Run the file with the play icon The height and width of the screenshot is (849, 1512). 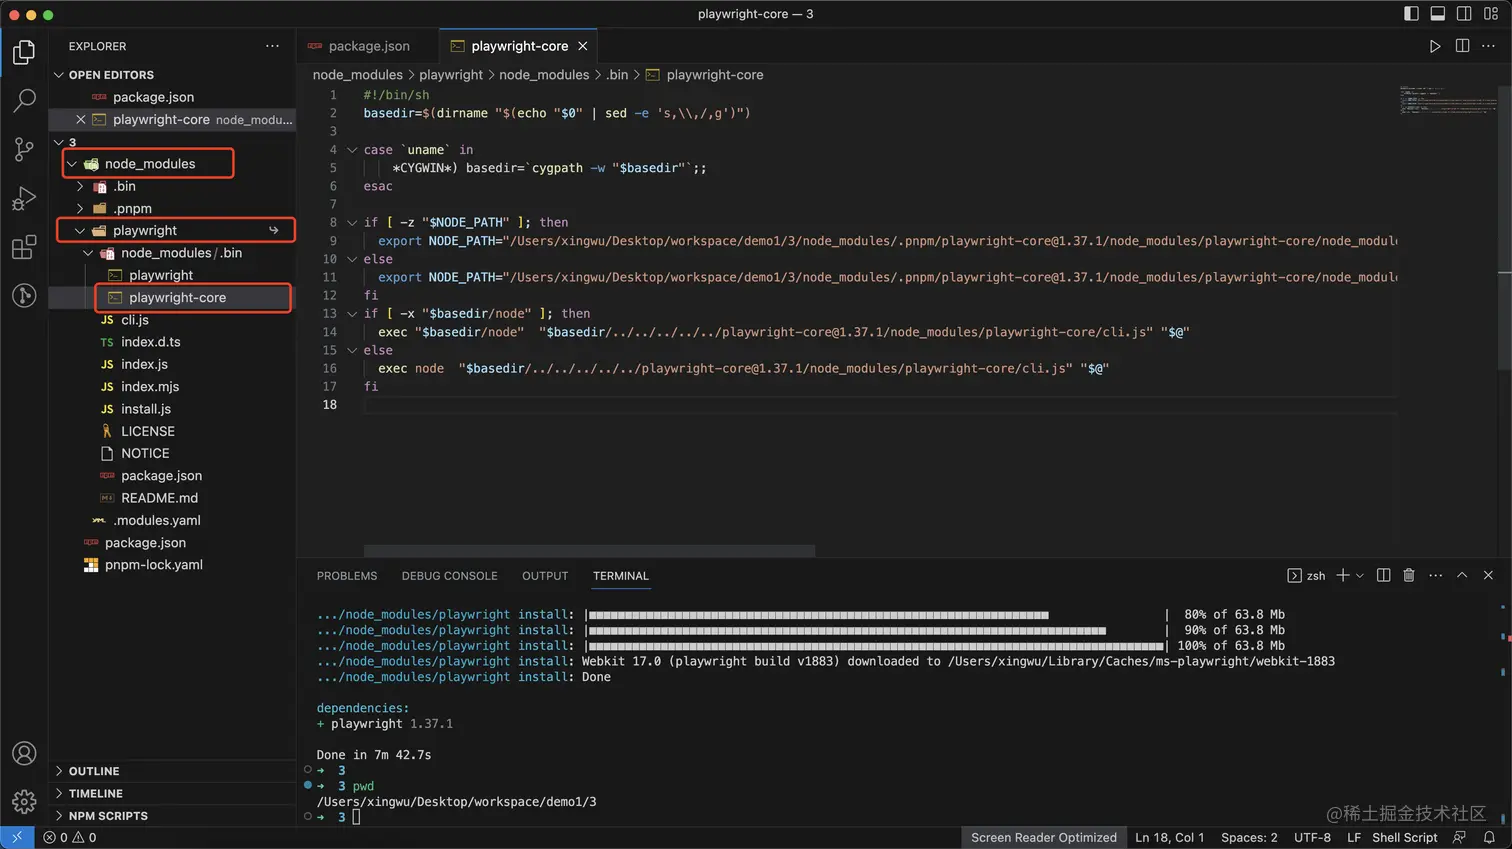click(1435, 46)
